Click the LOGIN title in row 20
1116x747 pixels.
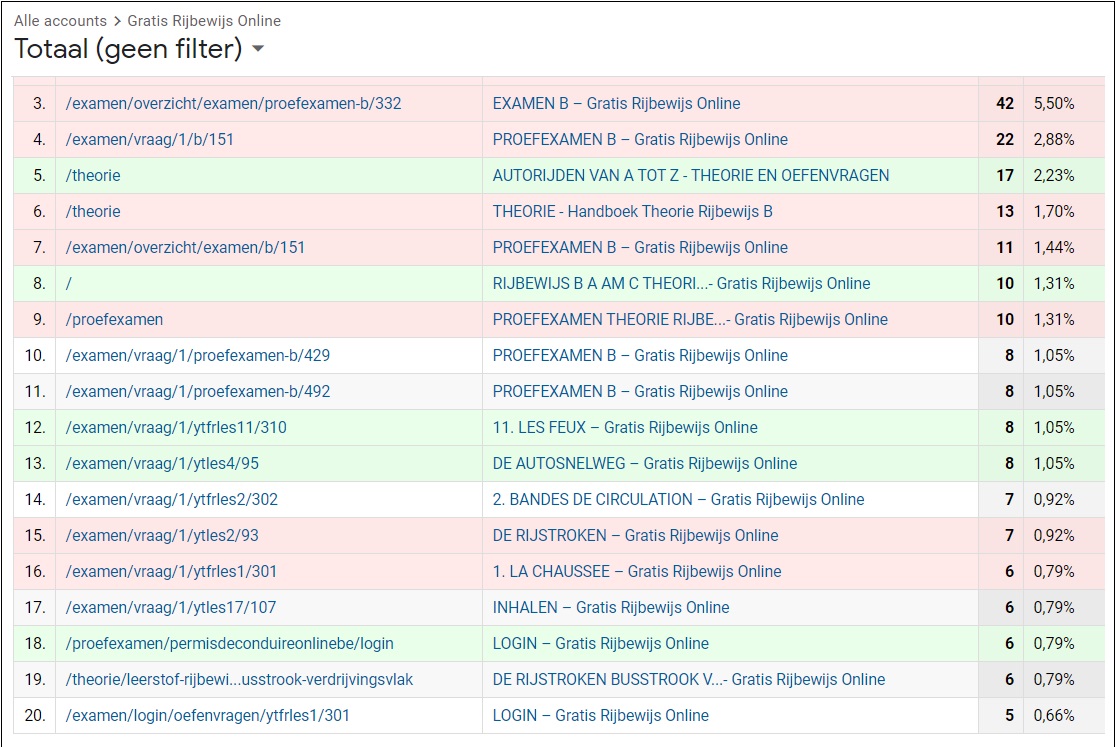coord(601,715)
